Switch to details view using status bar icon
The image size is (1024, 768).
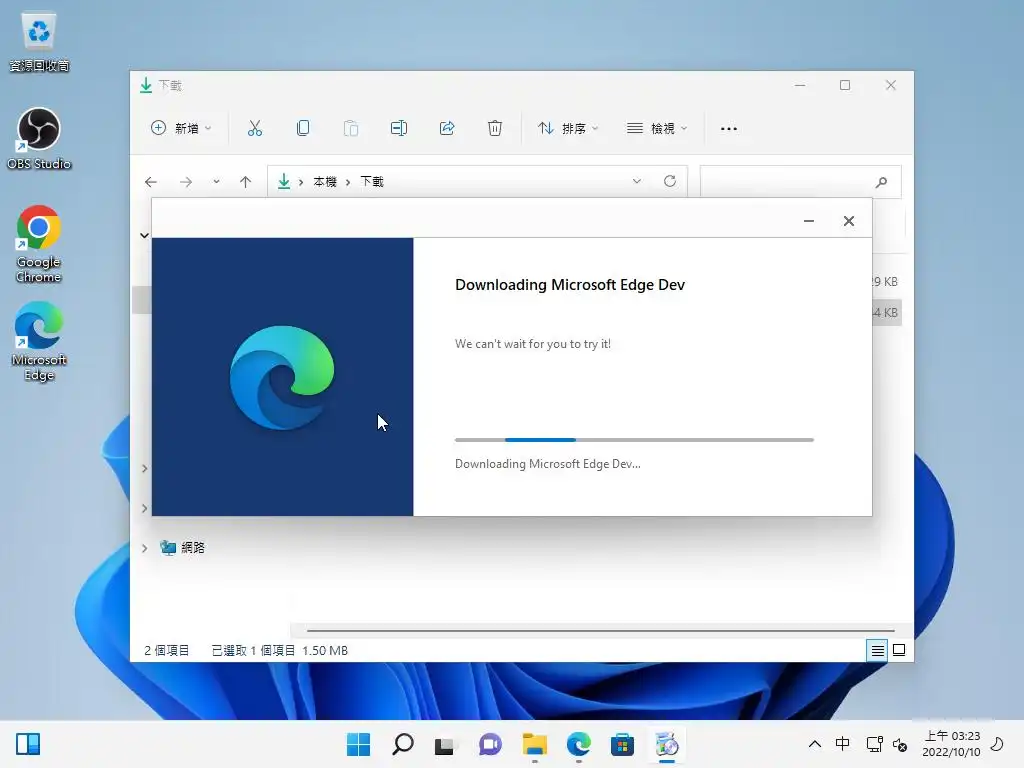coord(877,650)
